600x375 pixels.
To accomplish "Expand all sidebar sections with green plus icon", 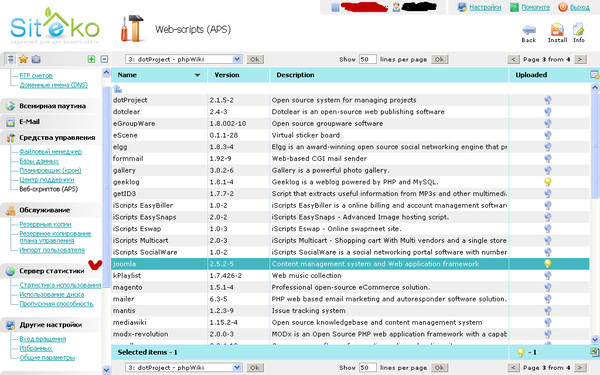I will [91, 59].
